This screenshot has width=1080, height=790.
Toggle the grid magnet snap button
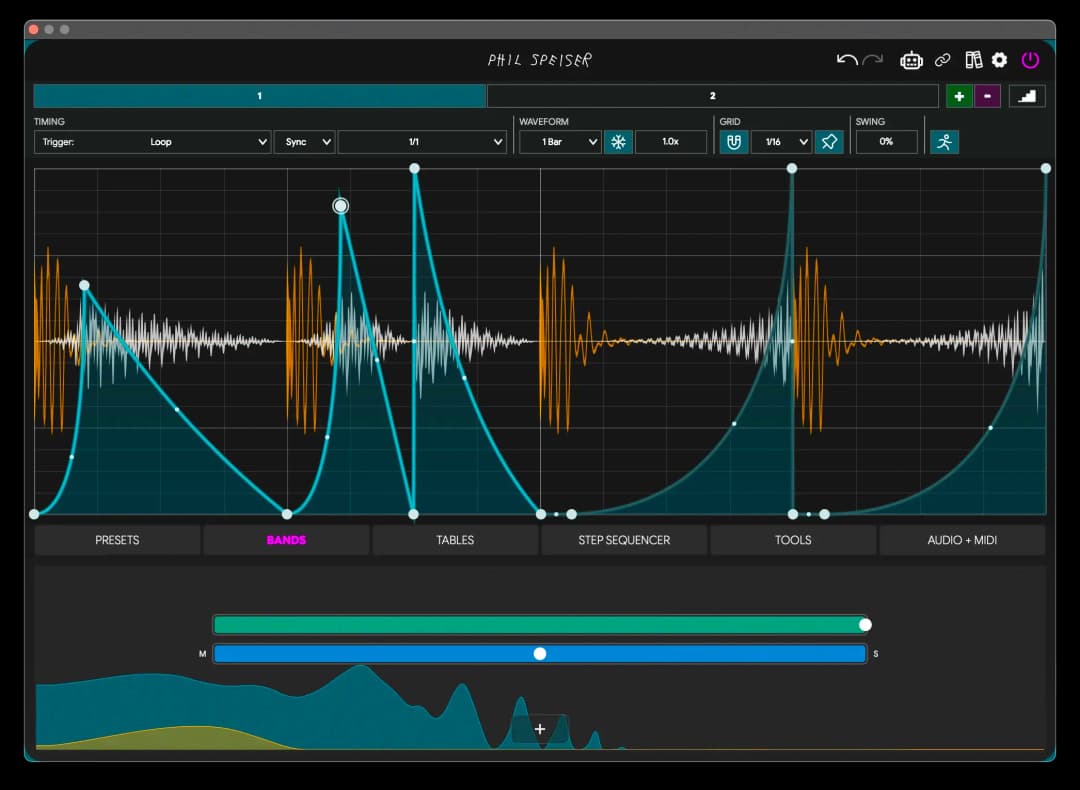tap(733, 142)
